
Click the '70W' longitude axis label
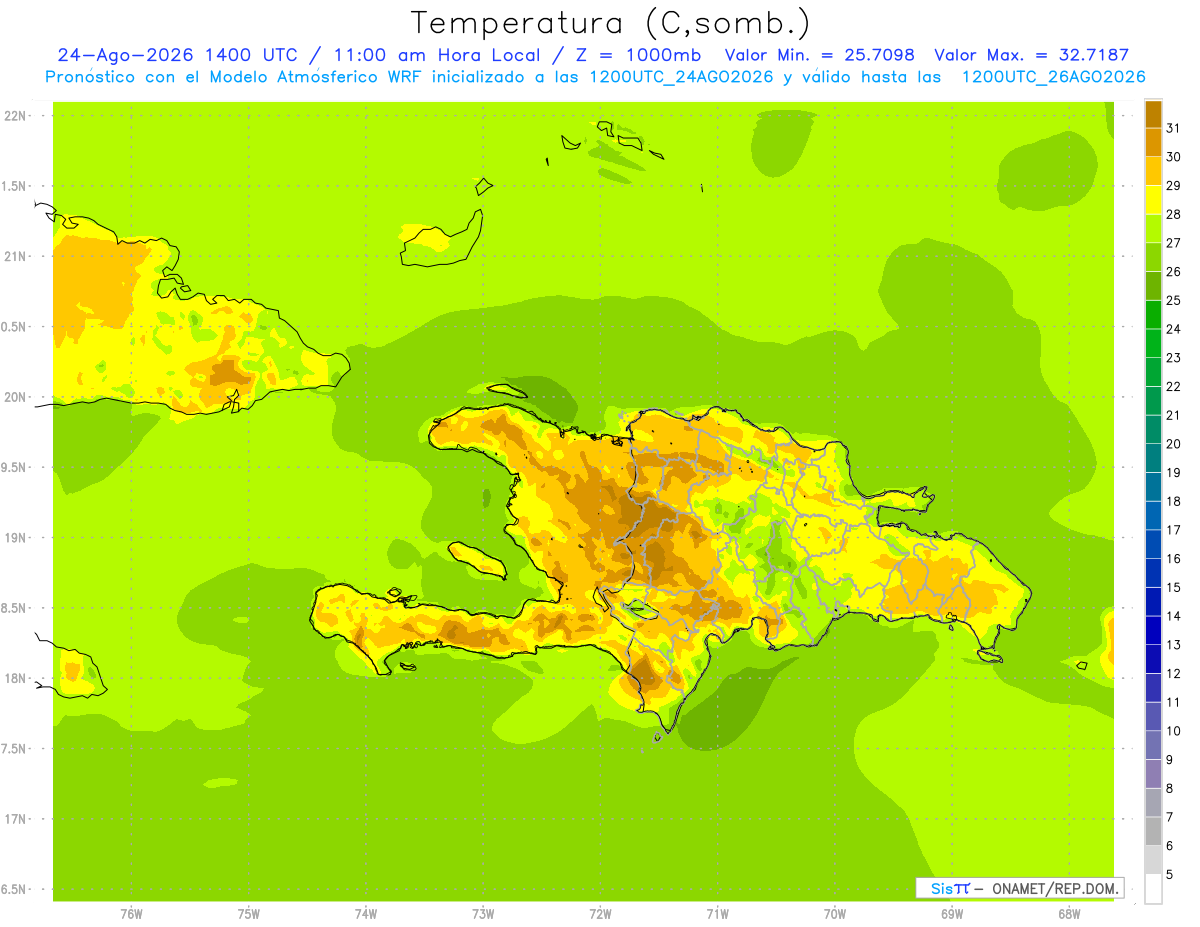pyautogui.click(x=835, y=914)
